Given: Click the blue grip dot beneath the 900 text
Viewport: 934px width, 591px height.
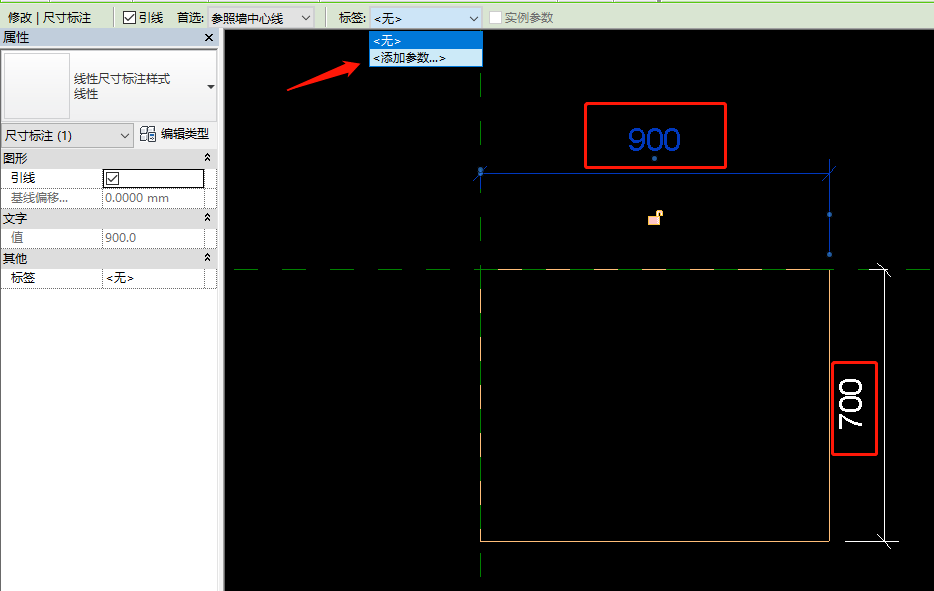Looking at the screenshot, I should tap(654, 159).
